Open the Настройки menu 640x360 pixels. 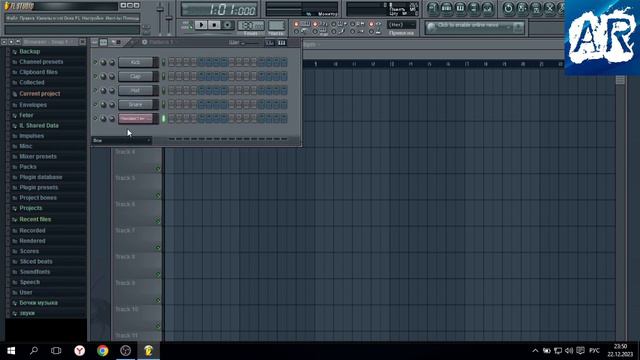tap(92, 18)
